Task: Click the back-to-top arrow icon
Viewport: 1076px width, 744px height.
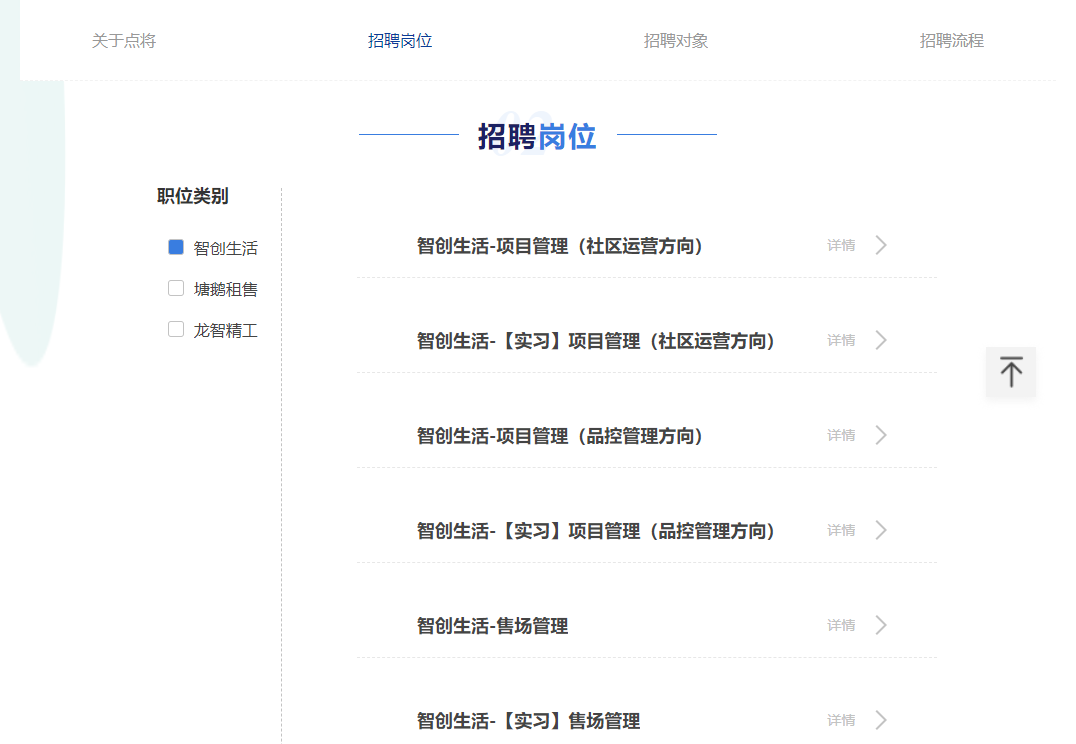Action: (1011, 372)
